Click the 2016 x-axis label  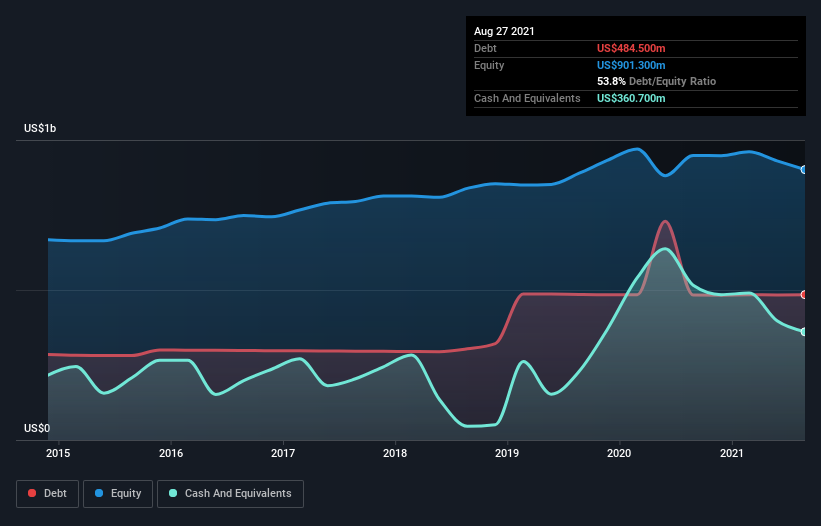(171, 453)
